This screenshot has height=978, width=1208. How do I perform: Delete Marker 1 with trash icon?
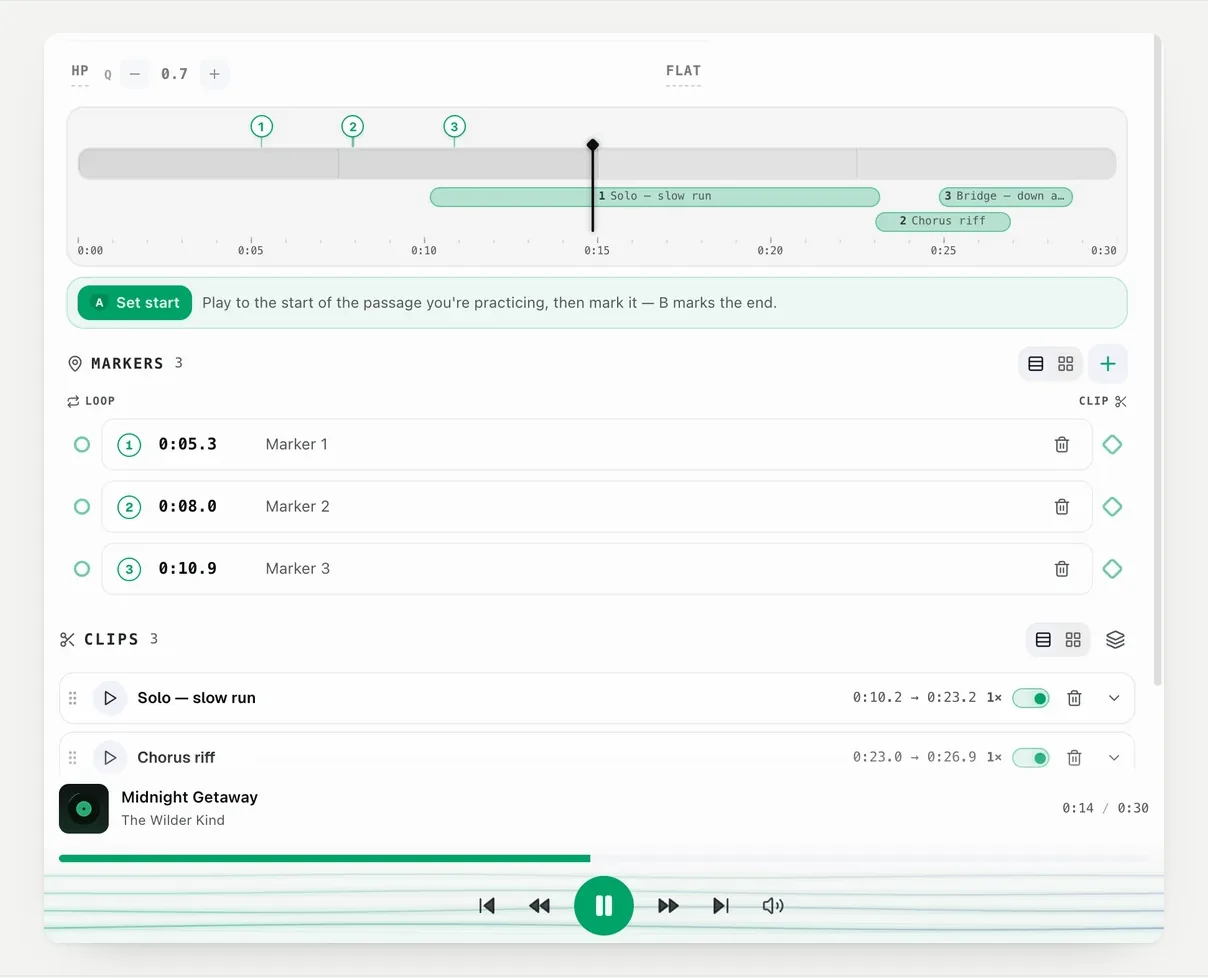pyautogui.click(x=1062, y=444)
